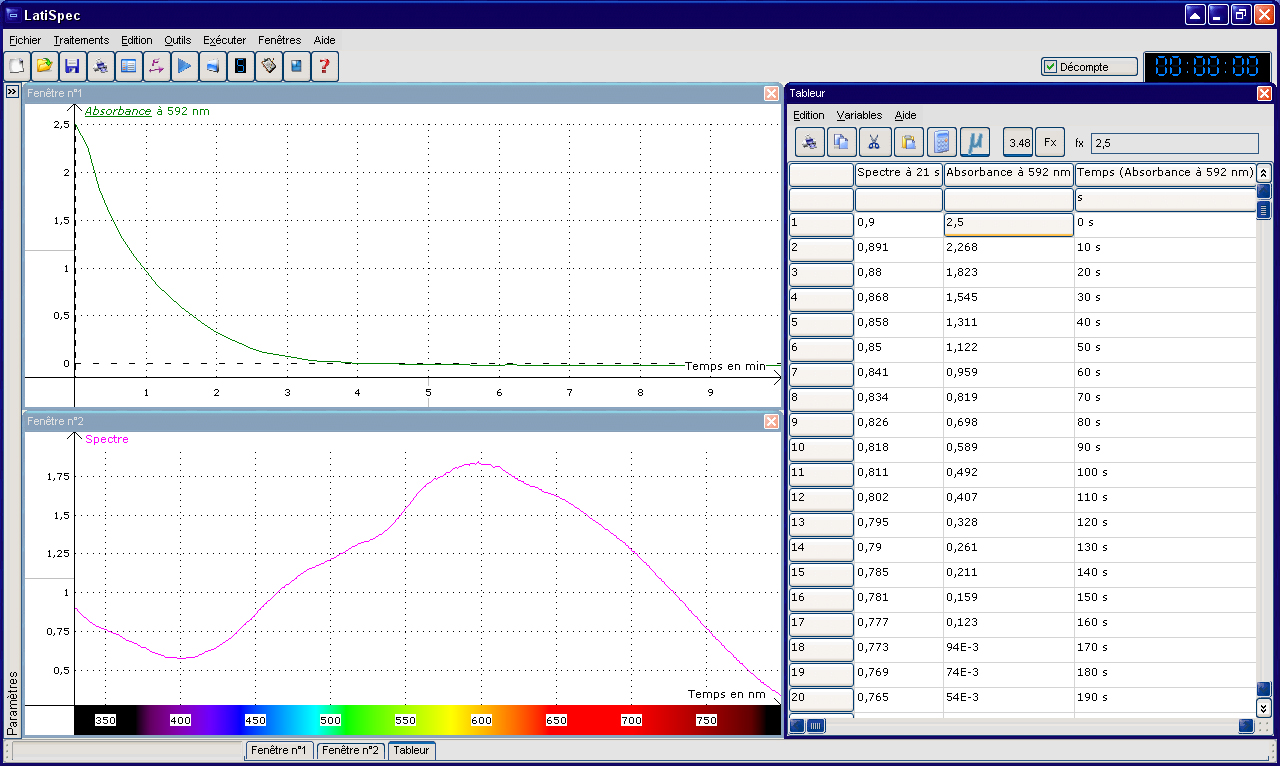1280x766 pixels.
Task: Start acquisition with blue play arrow
Action: pyautogui.click(x=184, y=66)
